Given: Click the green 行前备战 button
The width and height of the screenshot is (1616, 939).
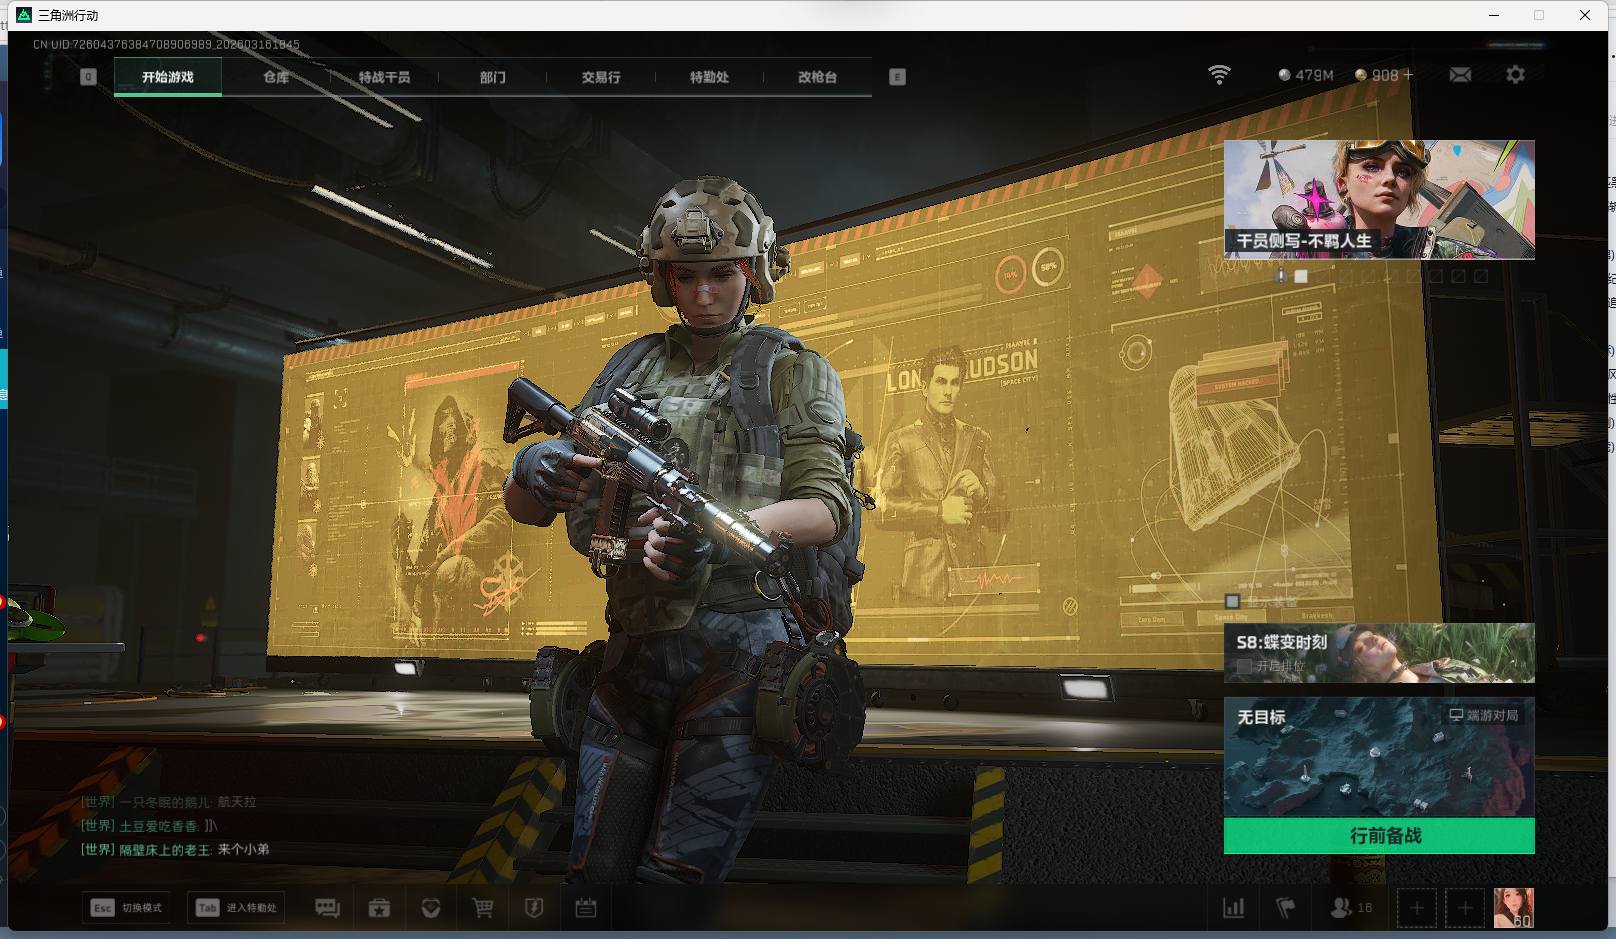Looking at the screenshot, I should (1379, 836).
